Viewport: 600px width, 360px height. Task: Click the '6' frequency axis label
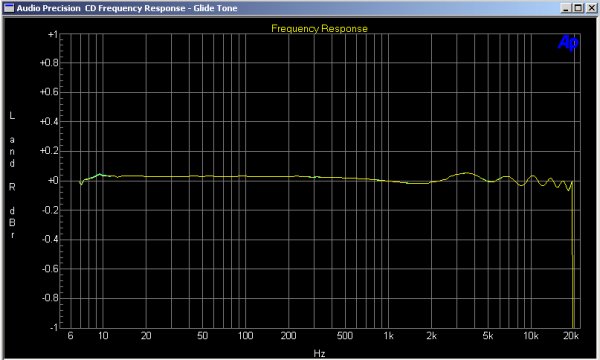[70, 336]
